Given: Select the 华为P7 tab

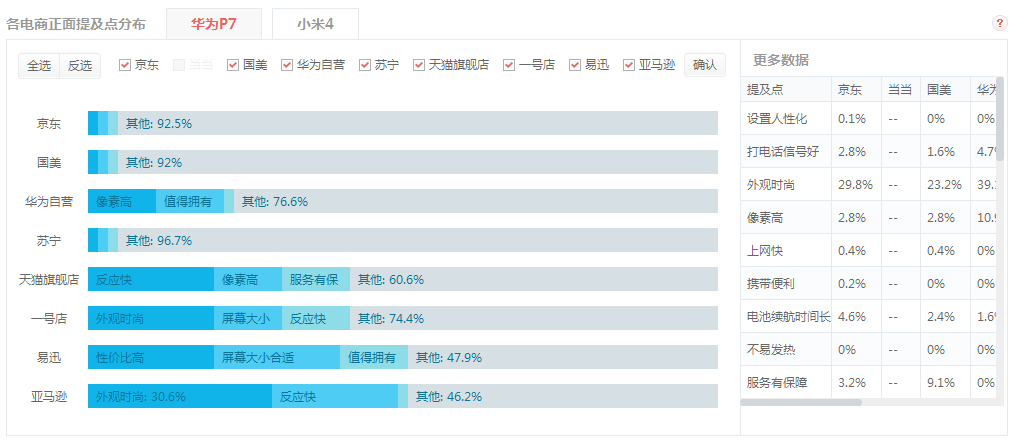Looking at the screenshot, I should tap(214, 25).
